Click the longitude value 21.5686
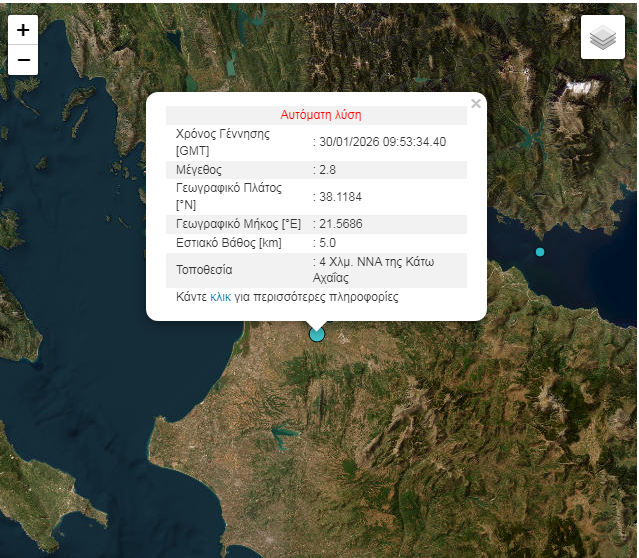 click(340, 223)
